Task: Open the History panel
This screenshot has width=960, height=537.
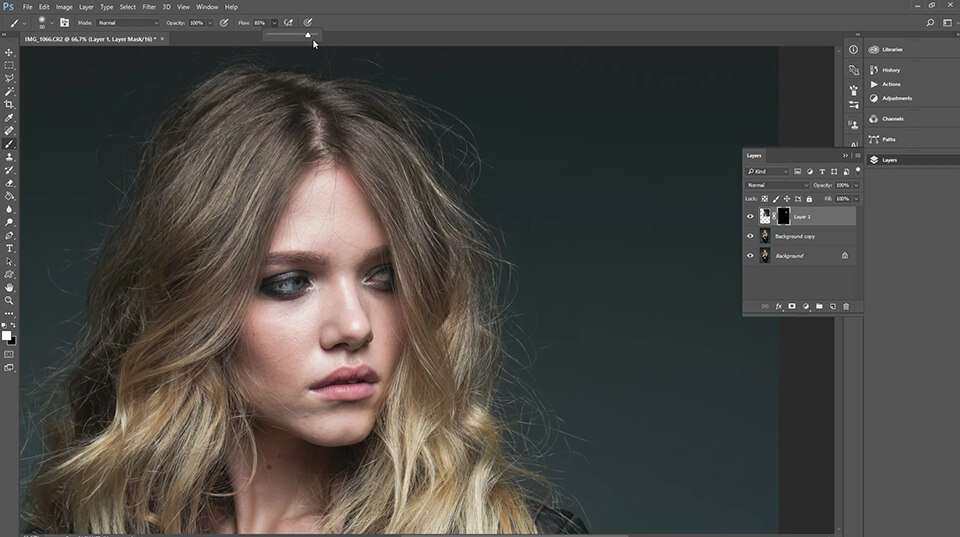Action: click(891, 70)
